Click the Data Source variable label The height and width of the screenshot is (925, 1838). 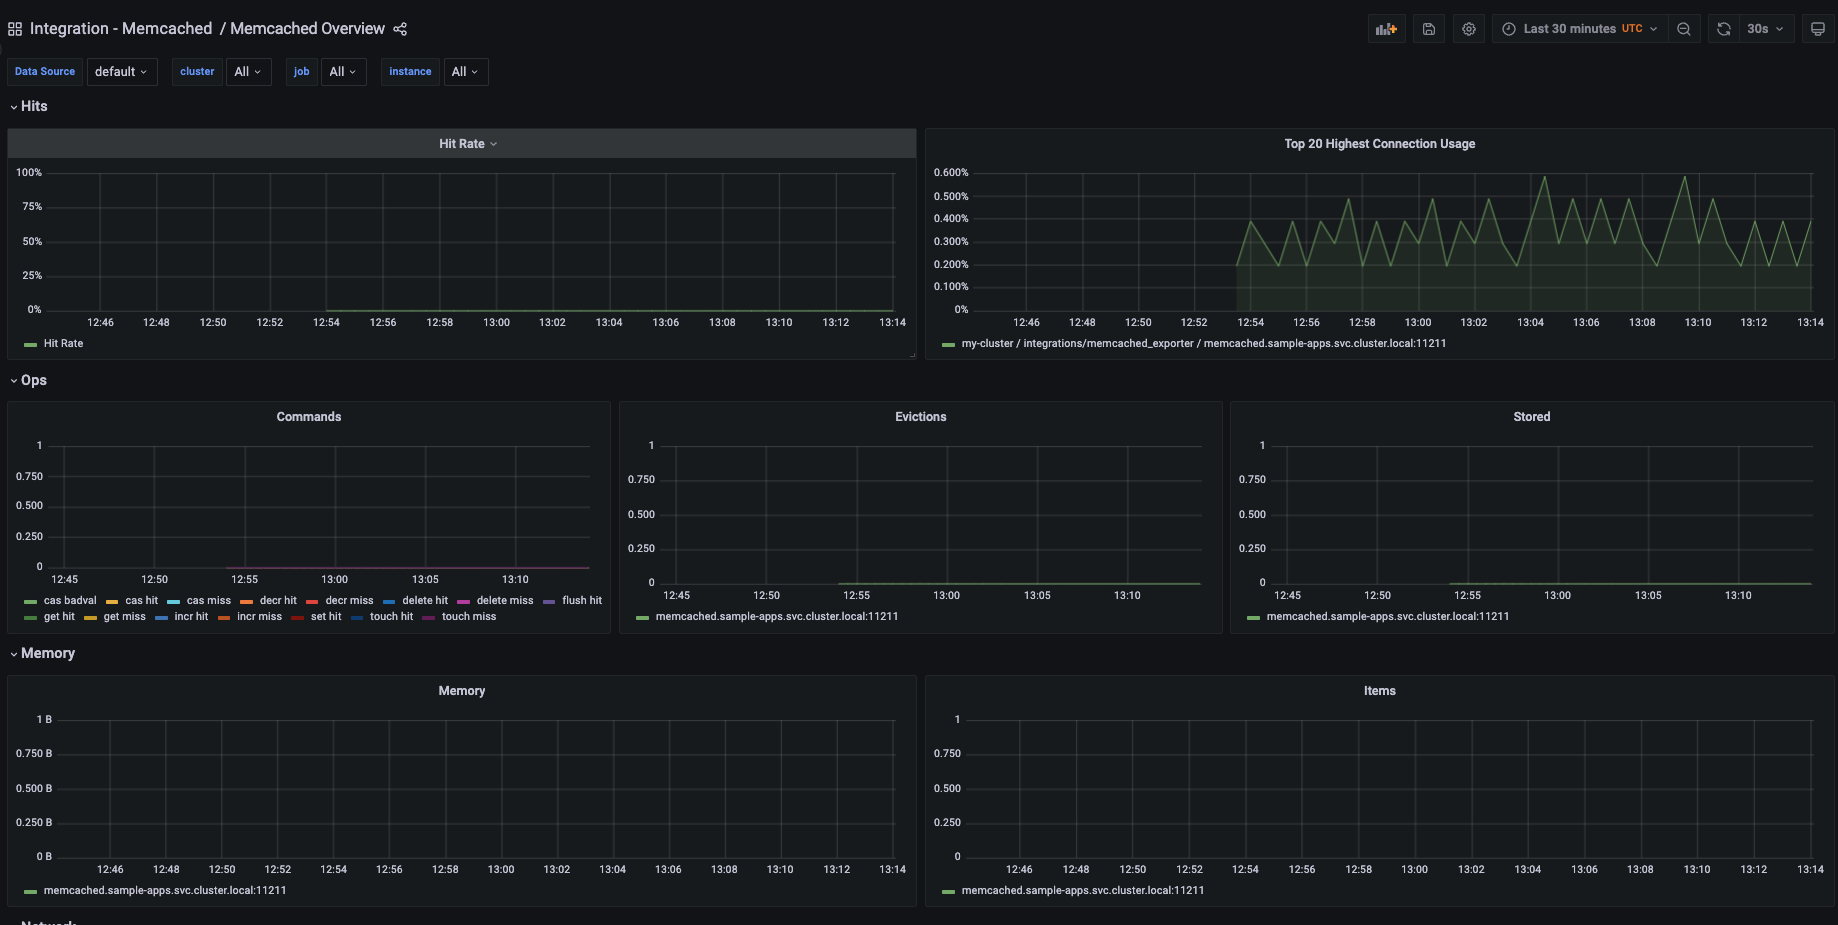(x=44, y=71)
